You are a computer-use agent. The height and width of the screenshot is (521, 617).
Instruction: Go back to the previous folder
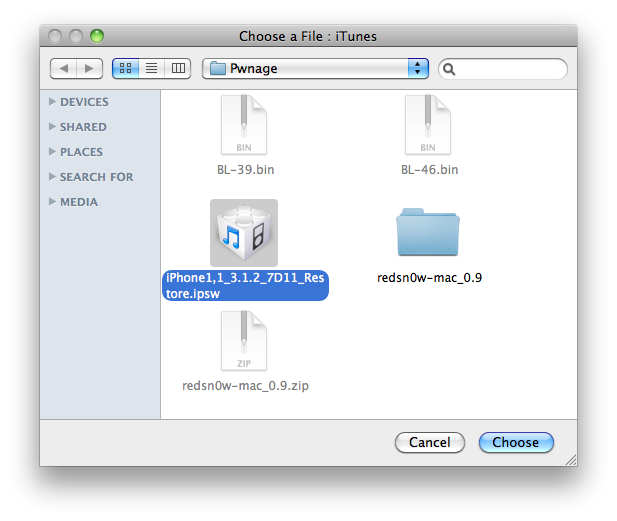click(x=64, y=68)
